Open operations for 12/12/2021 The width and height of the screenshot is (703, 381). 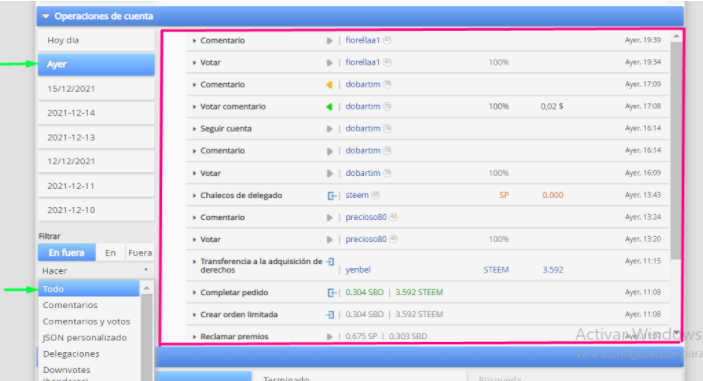click(x=96, y=161)
